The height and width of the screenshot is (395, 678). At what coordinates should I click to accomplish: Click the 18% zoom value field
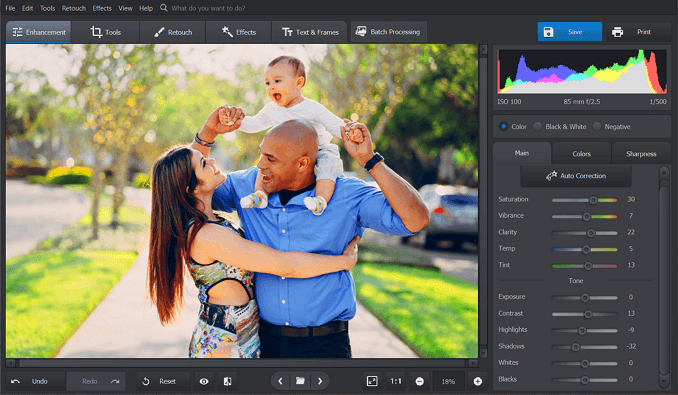[448, 381]
